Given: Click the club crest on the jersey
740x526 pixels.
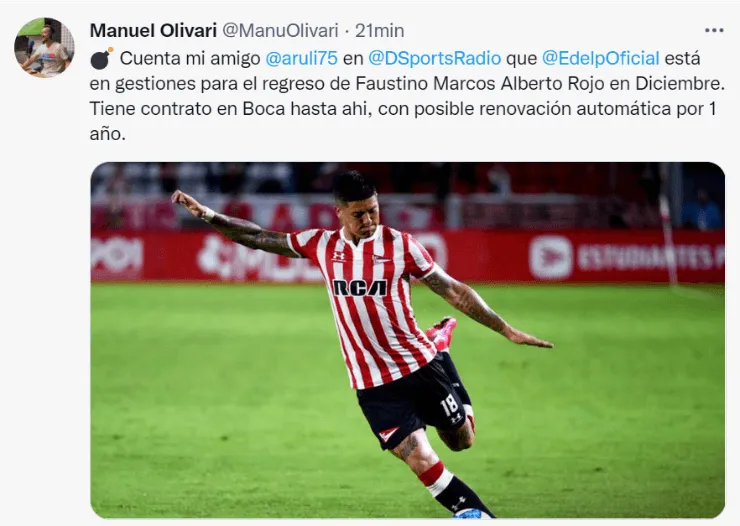Looking at the screenshot, I should click(382, 259).
